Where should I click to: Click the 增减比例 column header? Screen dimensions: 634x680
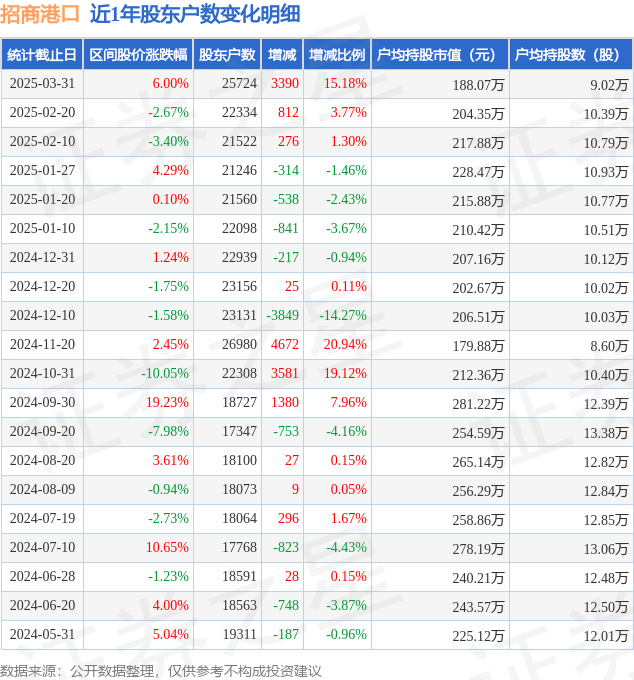tap(337, 55)
